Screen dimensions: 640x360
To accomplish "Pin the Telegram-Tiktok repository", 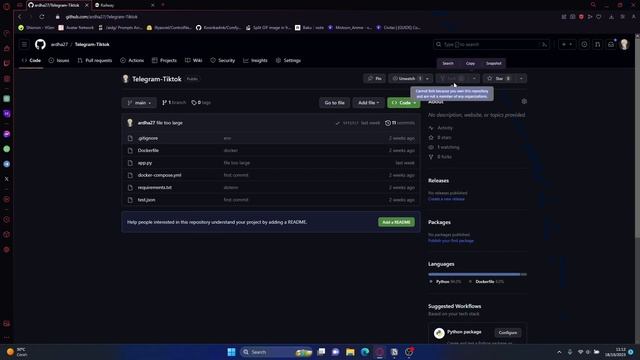I will point(374,78).
